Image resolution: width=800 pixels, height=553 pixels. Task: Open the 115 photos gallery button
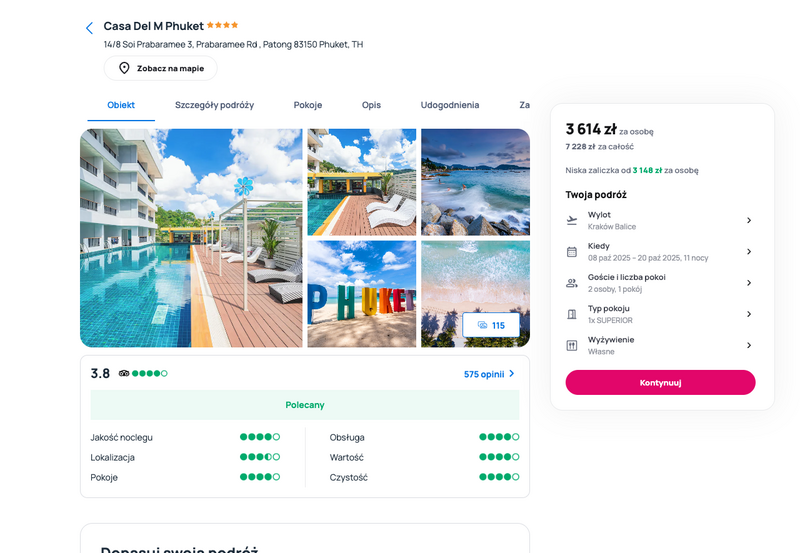pos(491,325)
